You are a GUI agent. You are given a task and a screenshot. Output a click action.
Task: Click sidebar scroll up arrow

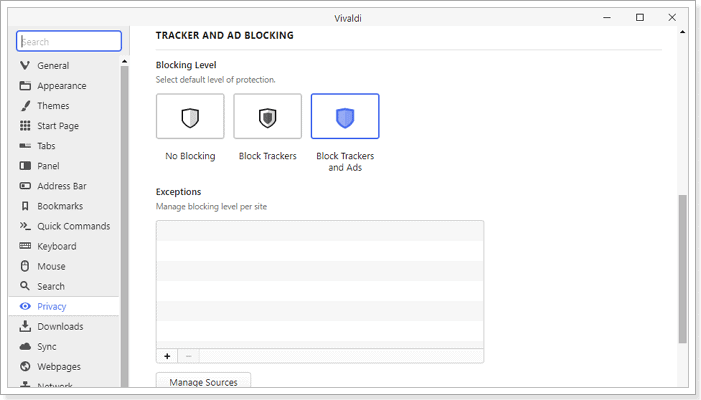click(x=124, y=62)
